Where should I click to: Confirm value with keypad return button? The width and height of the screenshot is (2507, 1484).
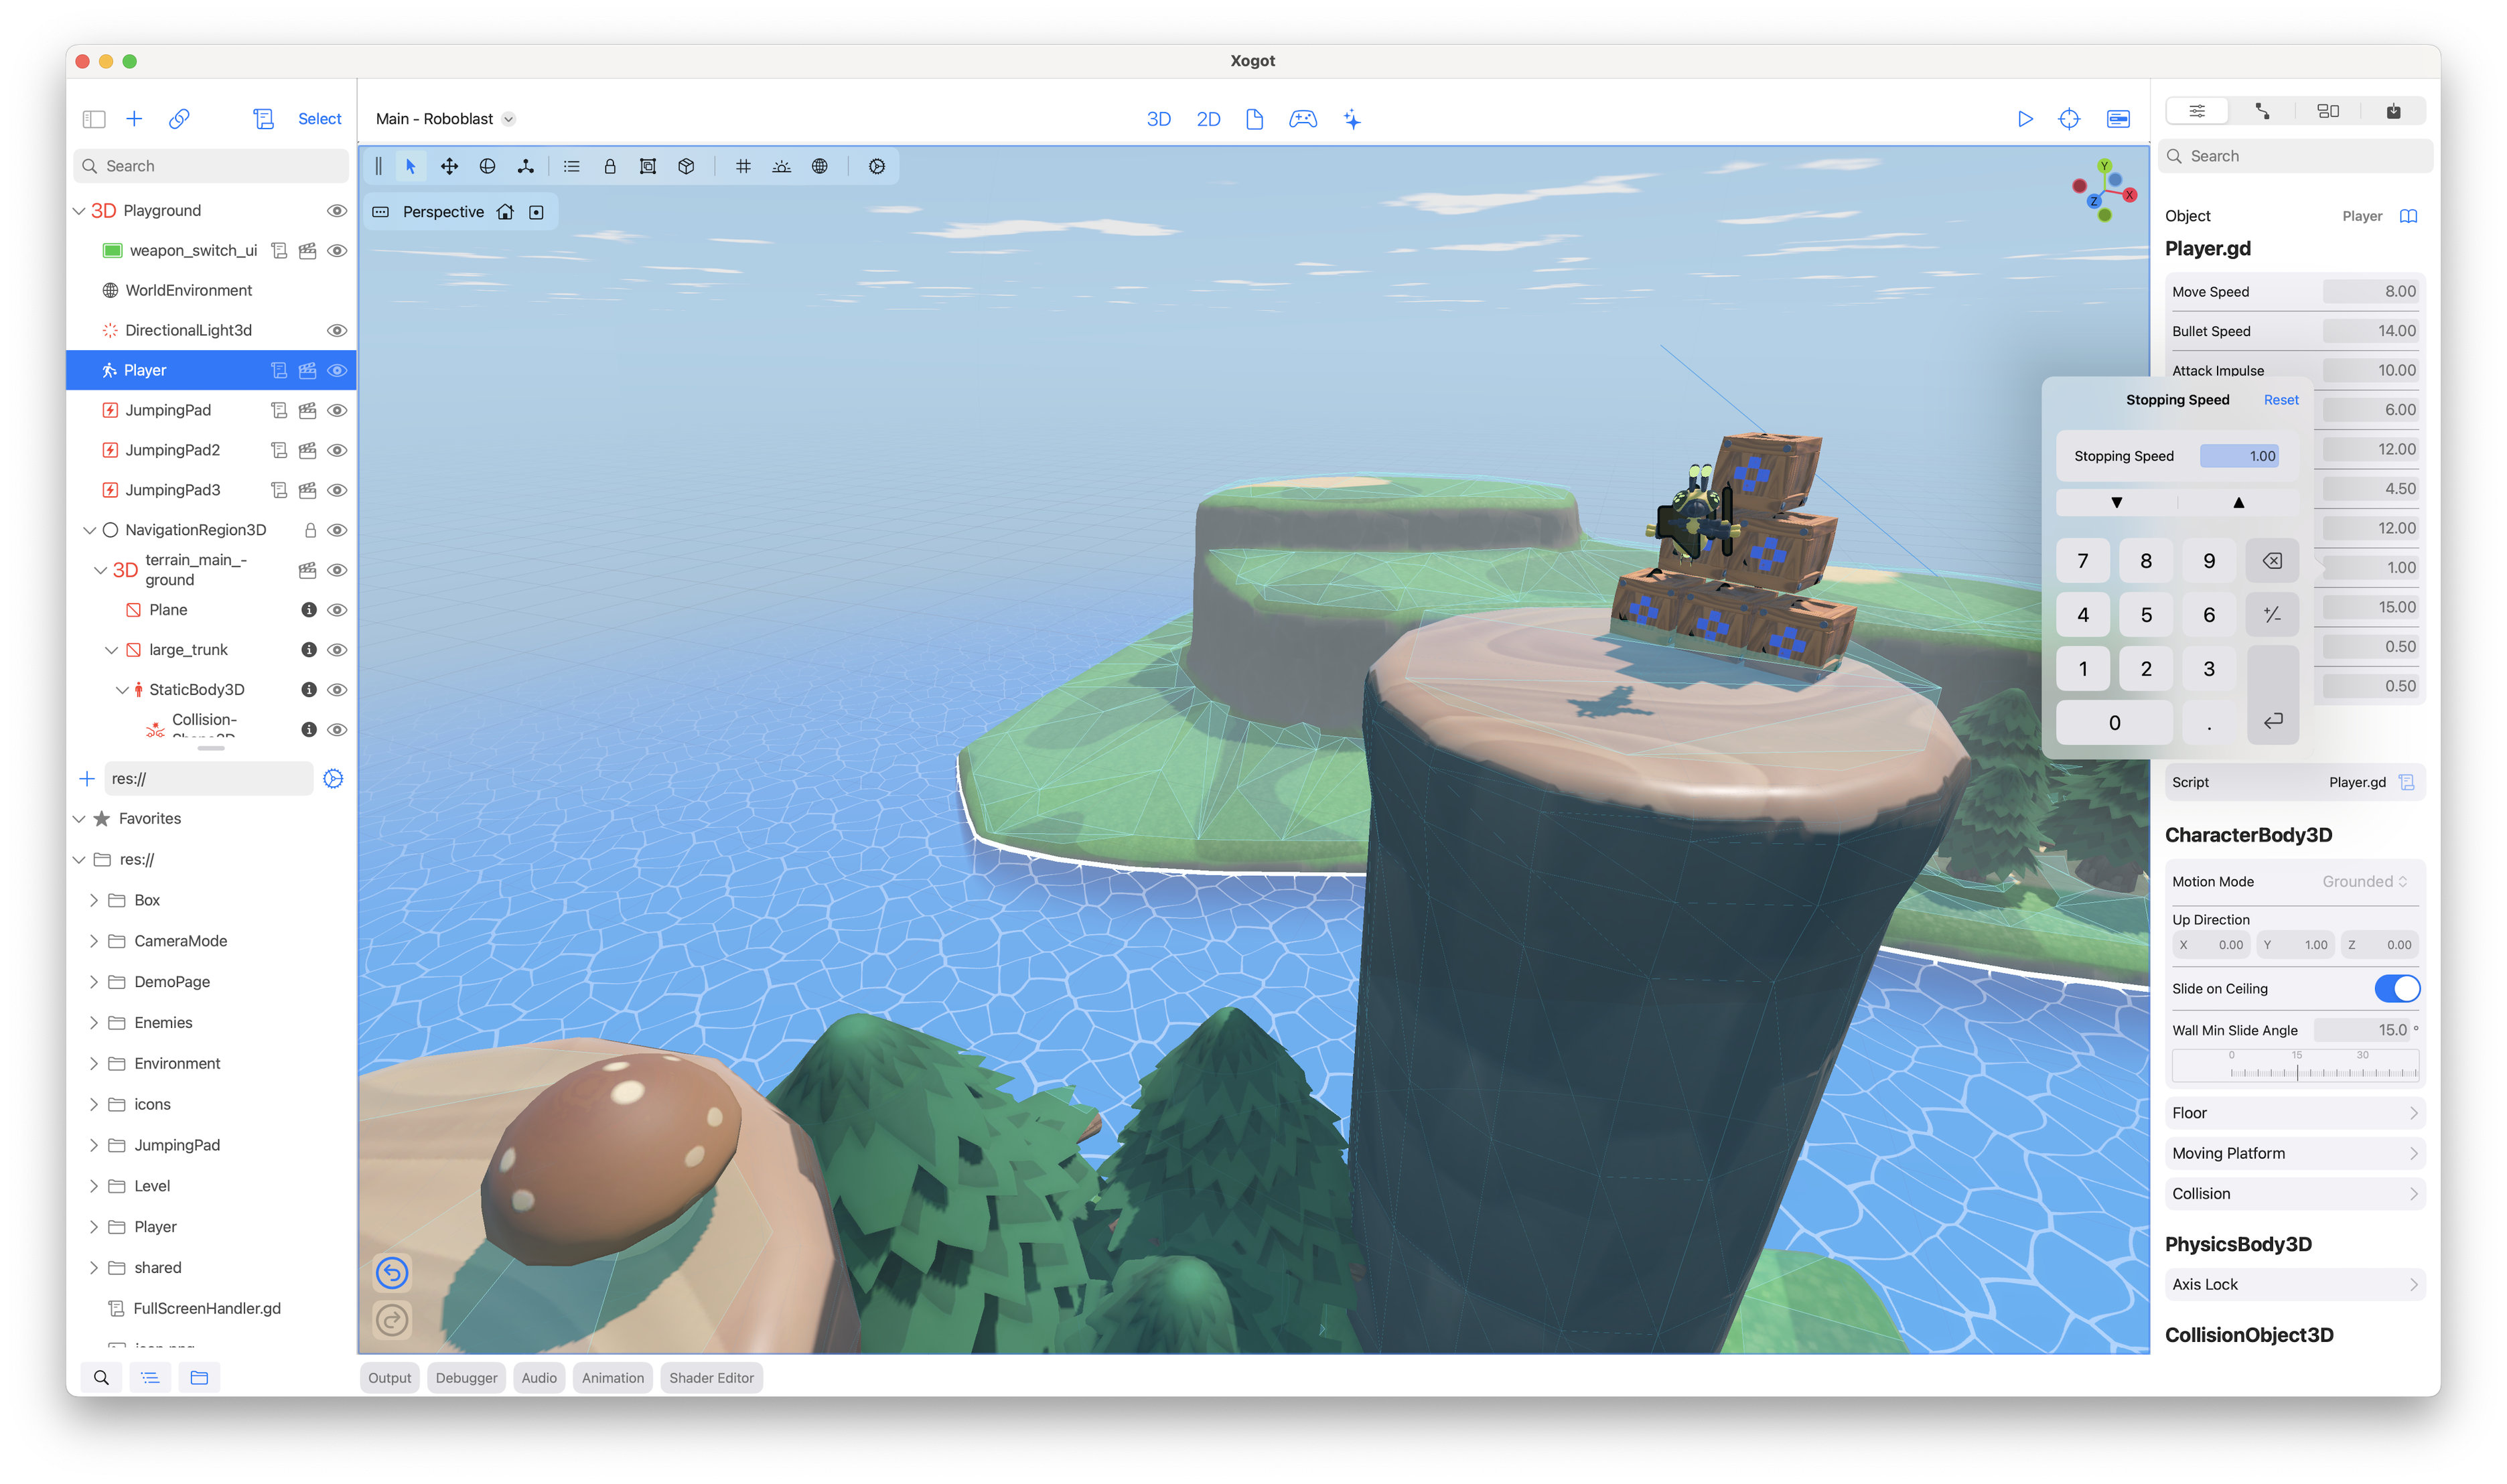coord(2272,694)
